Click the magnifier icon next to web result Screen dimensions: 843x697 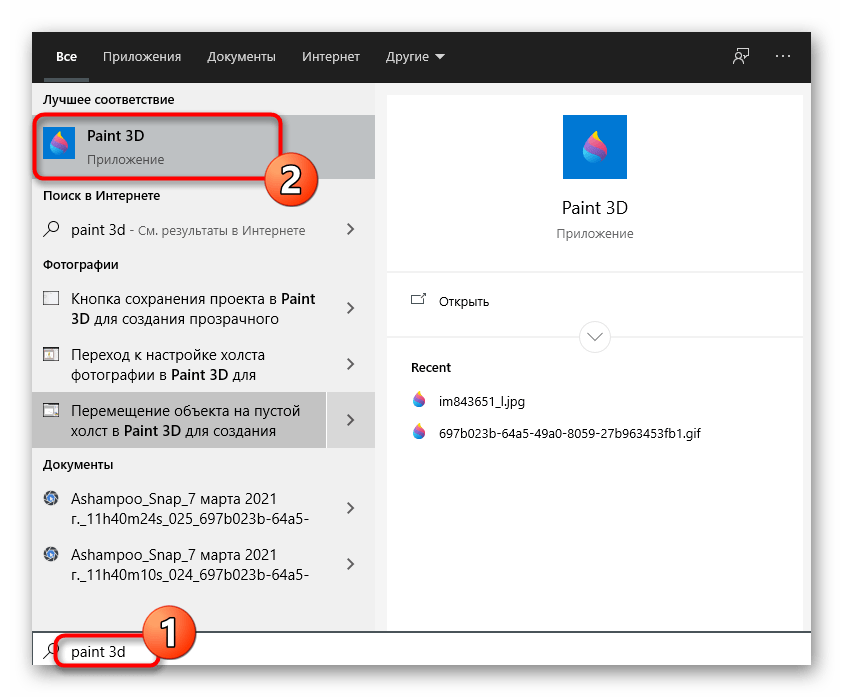(x=52, y=229)
